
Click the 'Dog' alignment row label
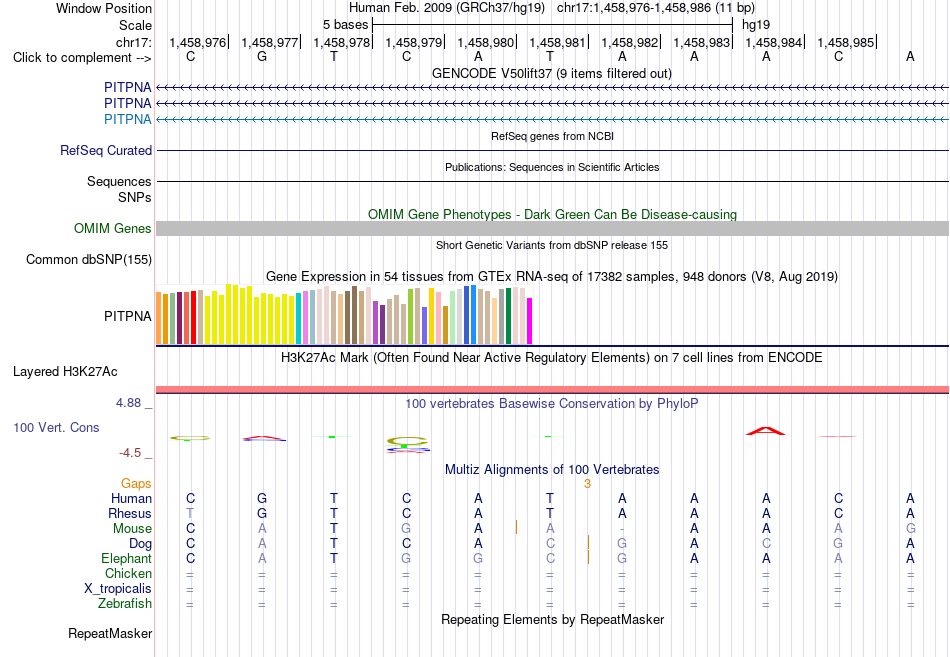[140, 544]
